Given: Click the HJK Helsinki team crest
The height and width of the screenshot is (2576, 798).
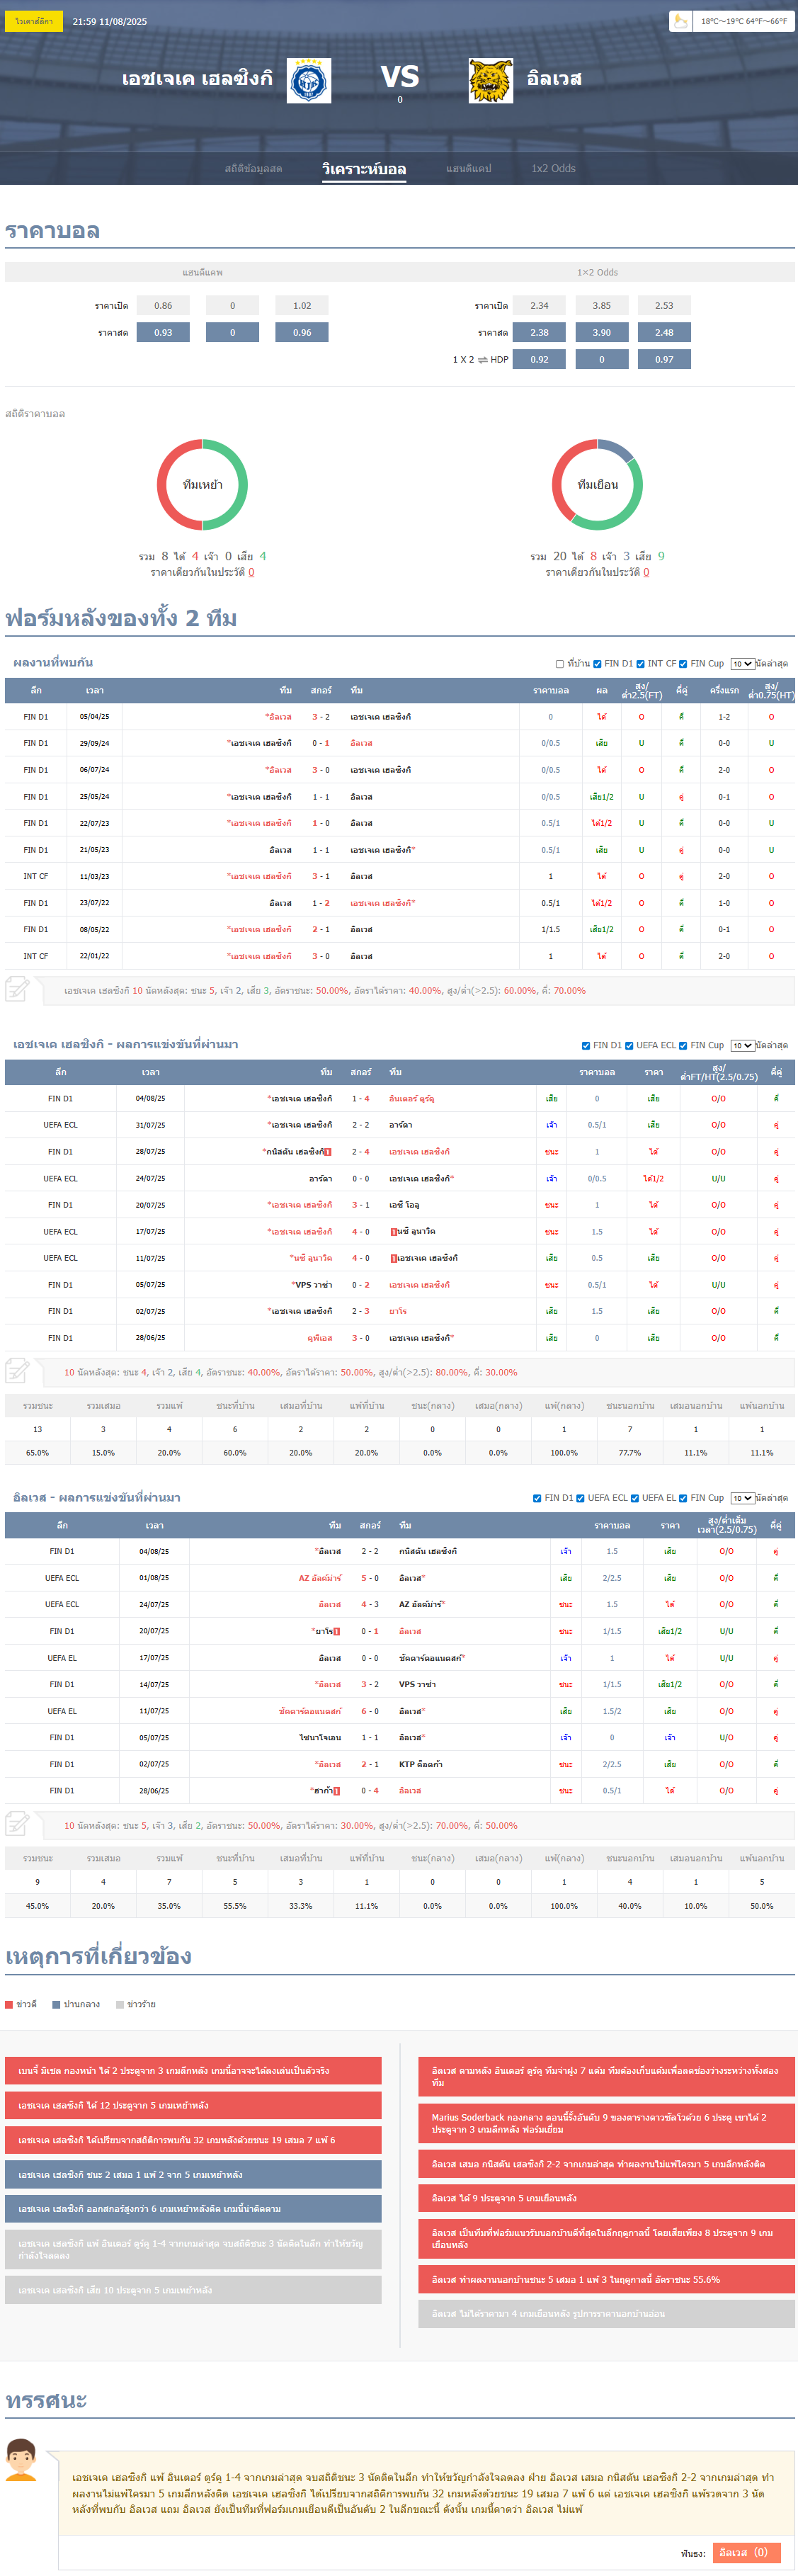Looking at the screenshot, I should tap(309, 80).
